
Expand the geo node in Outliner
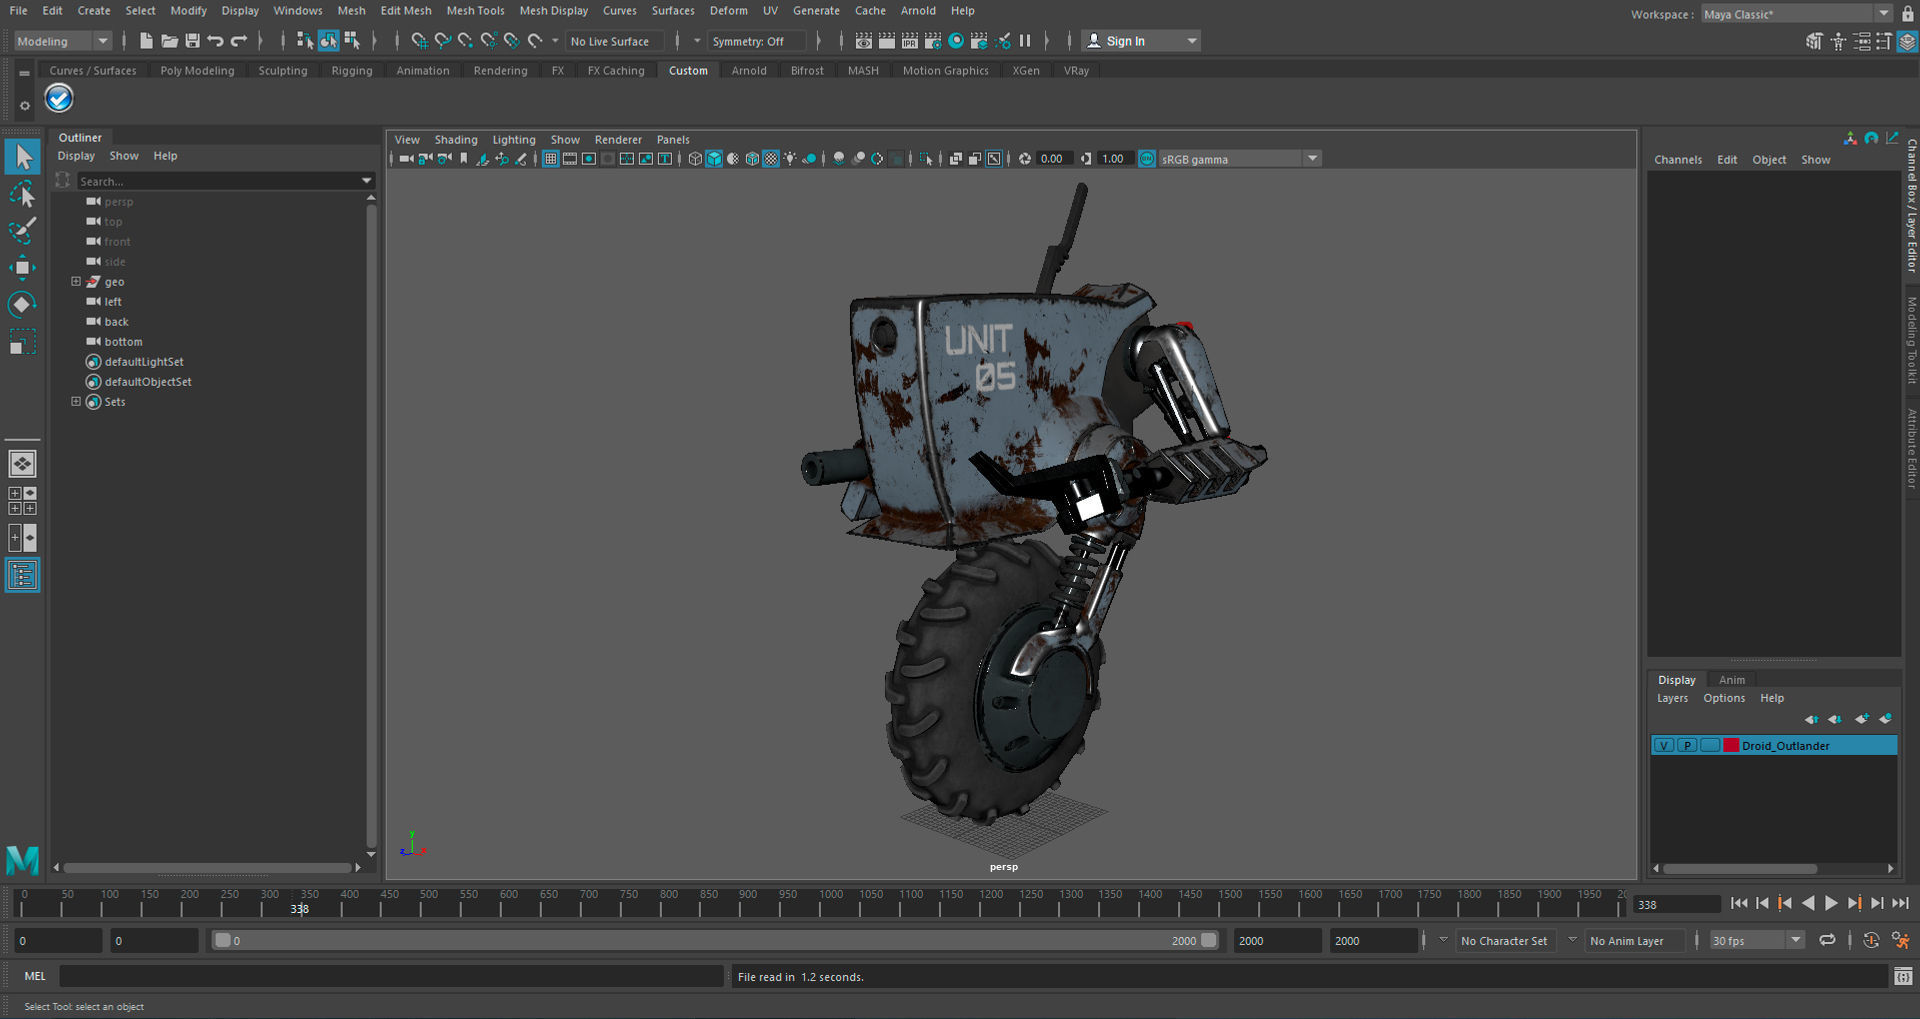tap(76, 282)
